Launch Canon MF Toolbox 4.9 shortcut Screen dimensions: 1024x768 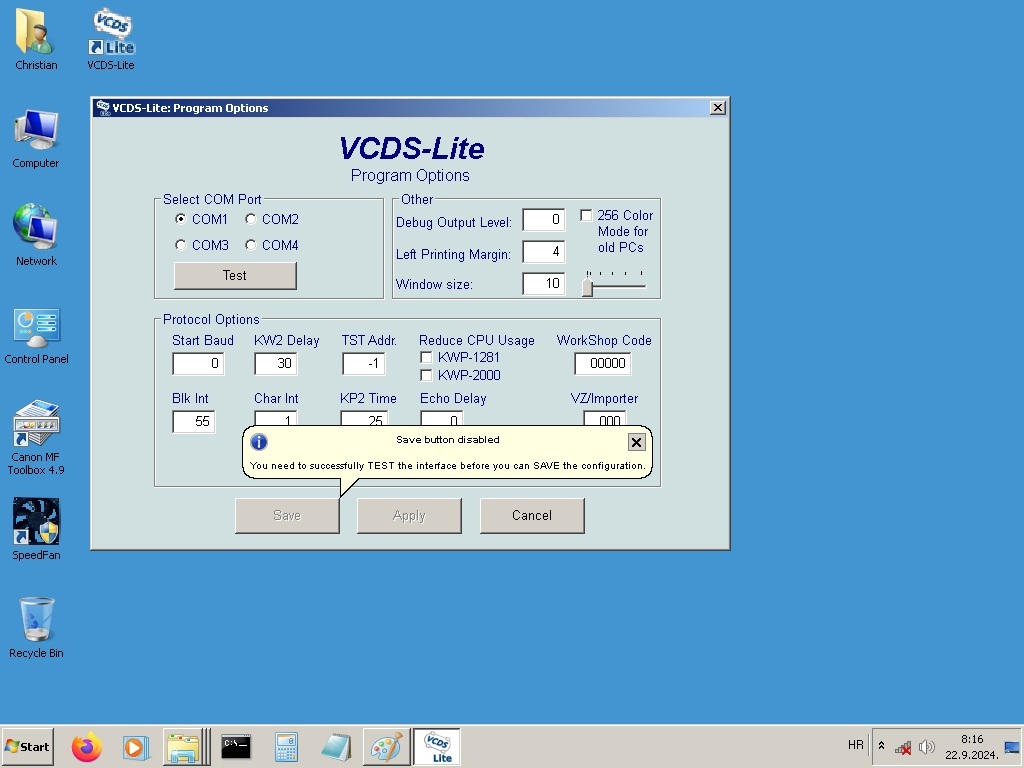[36, 436]
